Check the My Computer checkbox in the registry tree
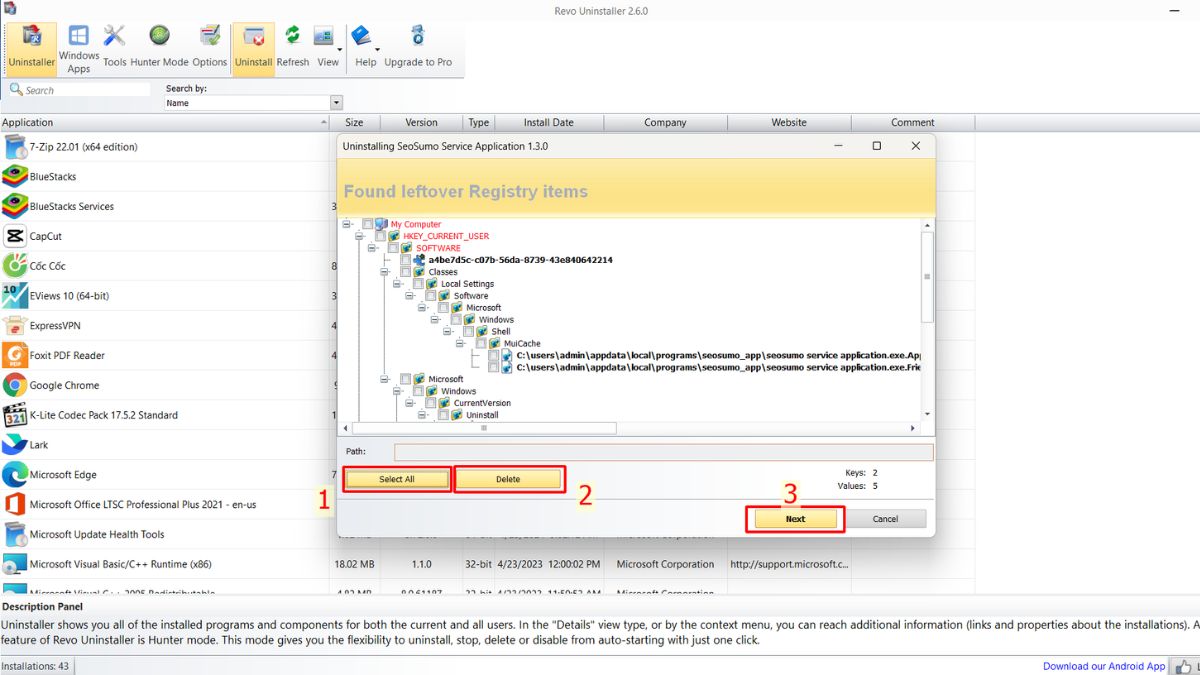The image size is (1200, 675). pos(368,224)
